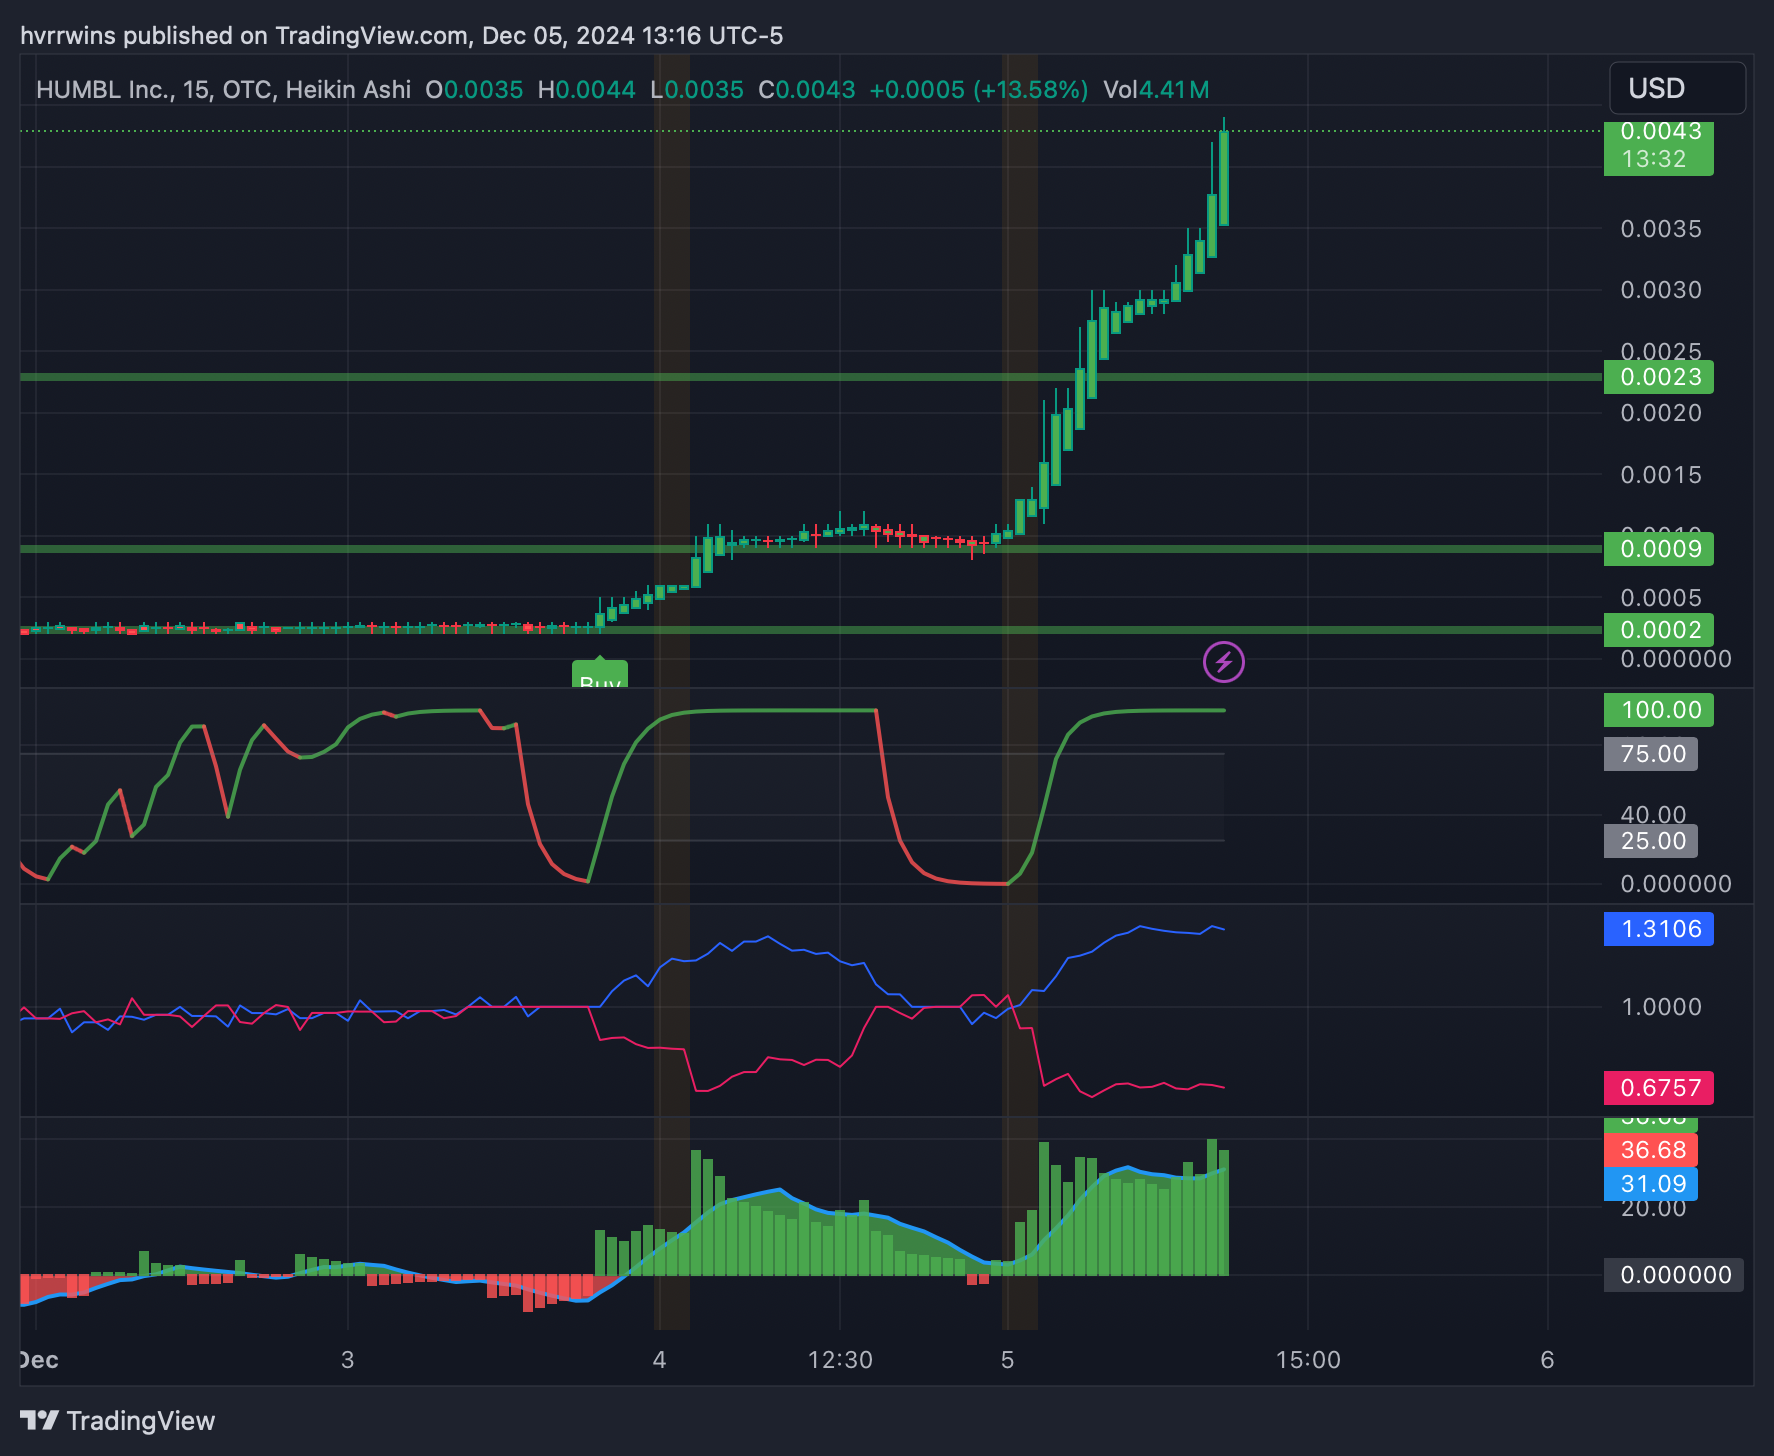Image resolution: width=1774 pixels, height=1456 pixels.
Task: Click the red 36.68 histogram value label
Action: pos(1651,1150)
